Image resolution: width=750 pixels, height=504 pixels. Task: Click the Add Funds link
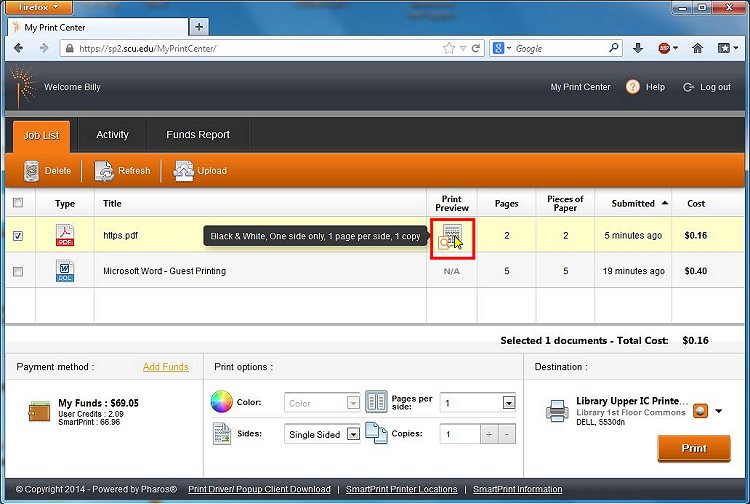165,367
